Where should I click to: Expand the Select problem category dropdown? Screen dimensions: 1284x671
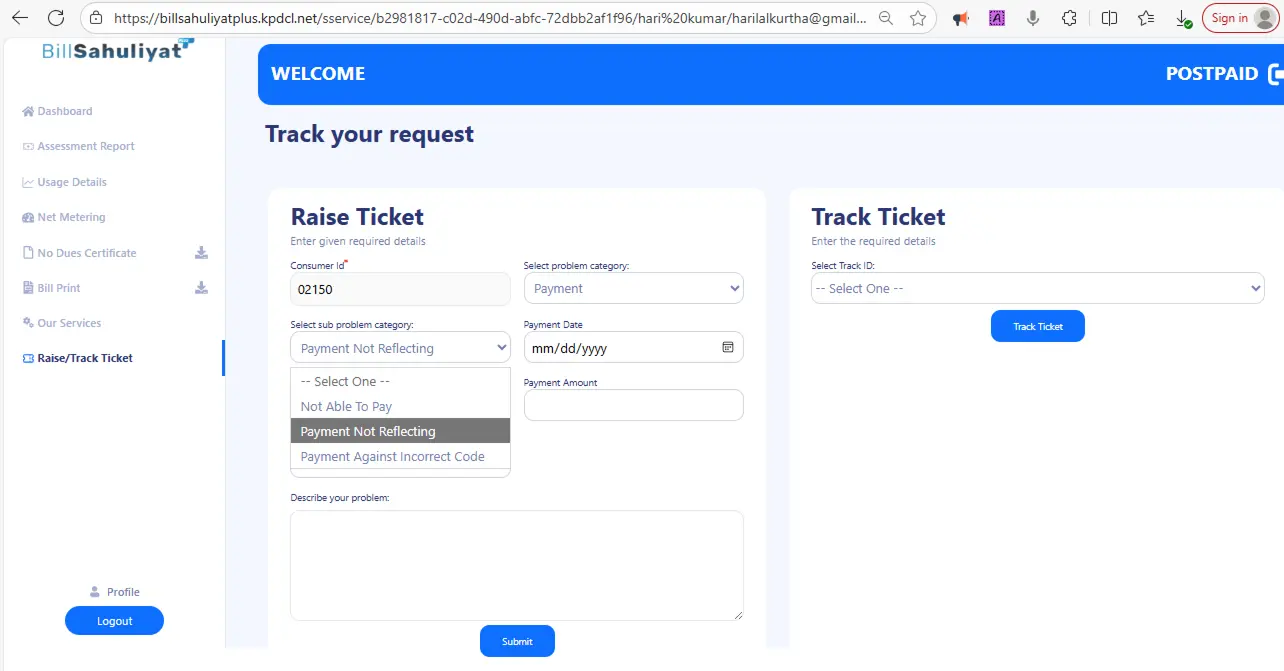point(633,289)
